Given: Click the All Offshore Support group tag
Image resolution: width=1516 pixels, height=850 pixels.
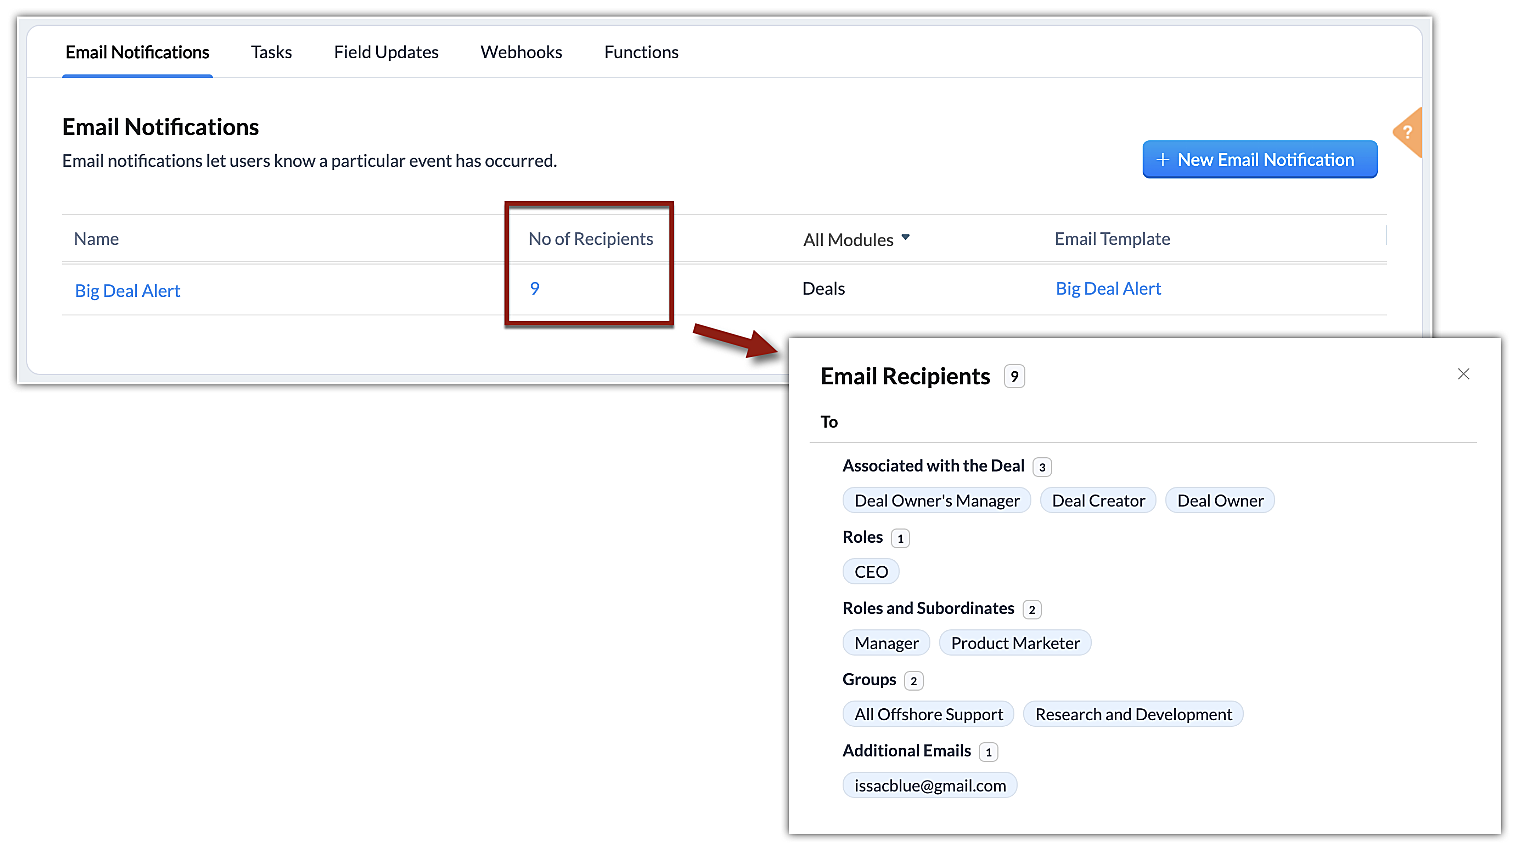Looking at the screenshot, I should [928, 714].
